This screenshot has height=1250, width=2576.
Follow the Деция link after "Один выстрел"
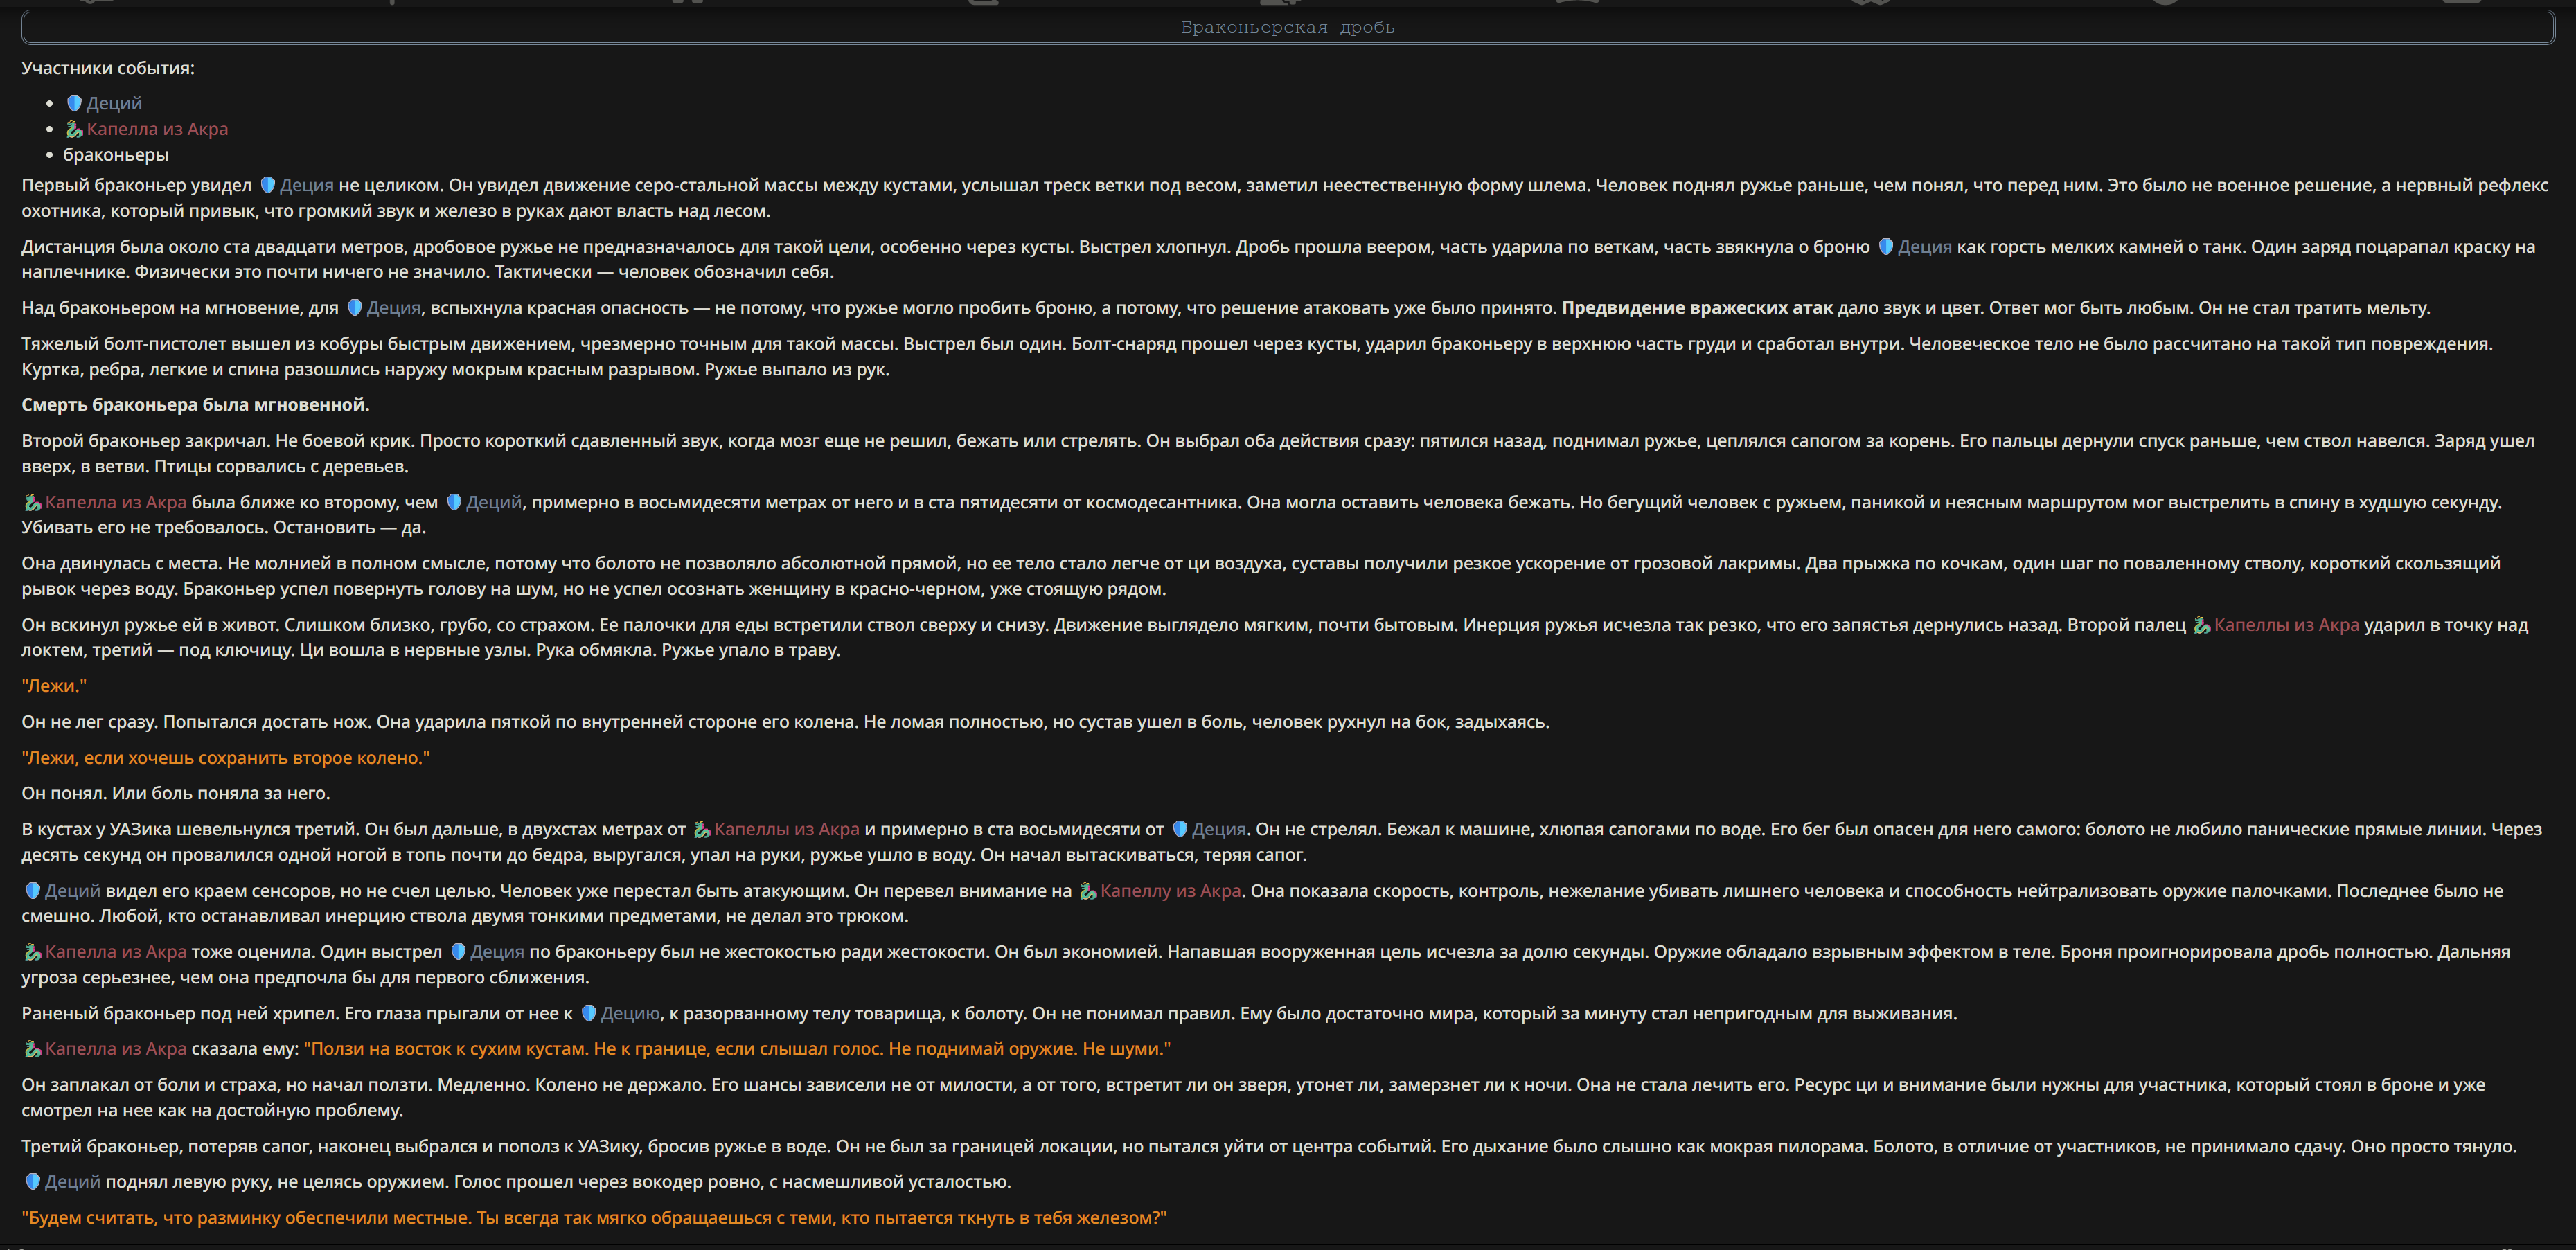point(497,952)
